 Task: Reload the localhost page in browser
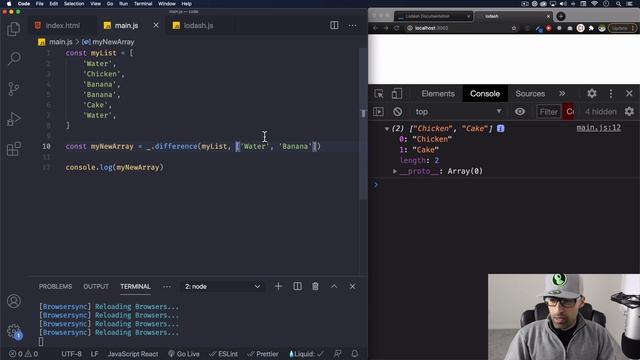pyautogui.click(x=396, y=28)
